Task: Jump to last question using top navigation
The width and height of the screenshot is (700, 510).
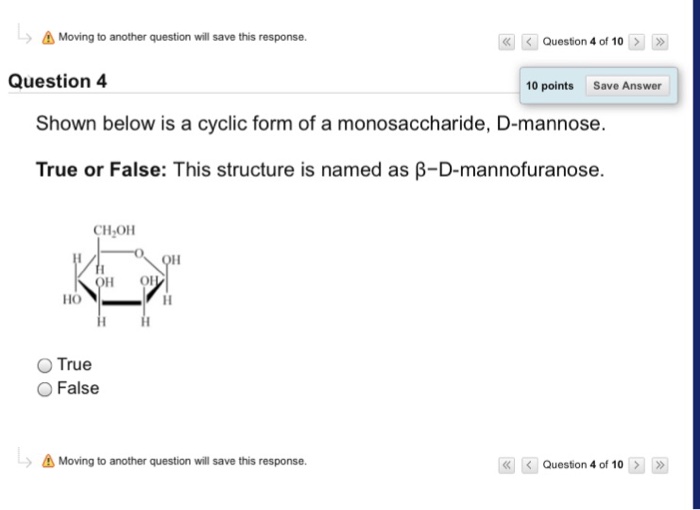Action: click(657, 41)
